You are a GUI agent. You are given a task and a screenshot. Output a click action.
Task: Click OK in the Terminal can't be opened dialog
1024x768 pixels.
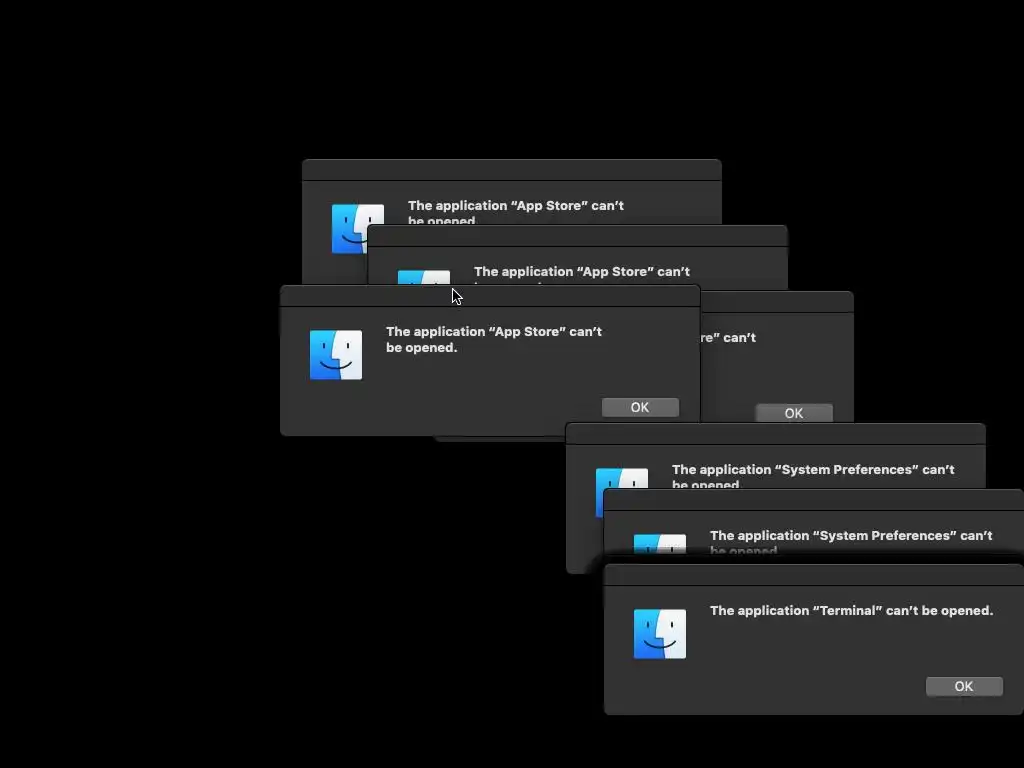pos(964,686)
